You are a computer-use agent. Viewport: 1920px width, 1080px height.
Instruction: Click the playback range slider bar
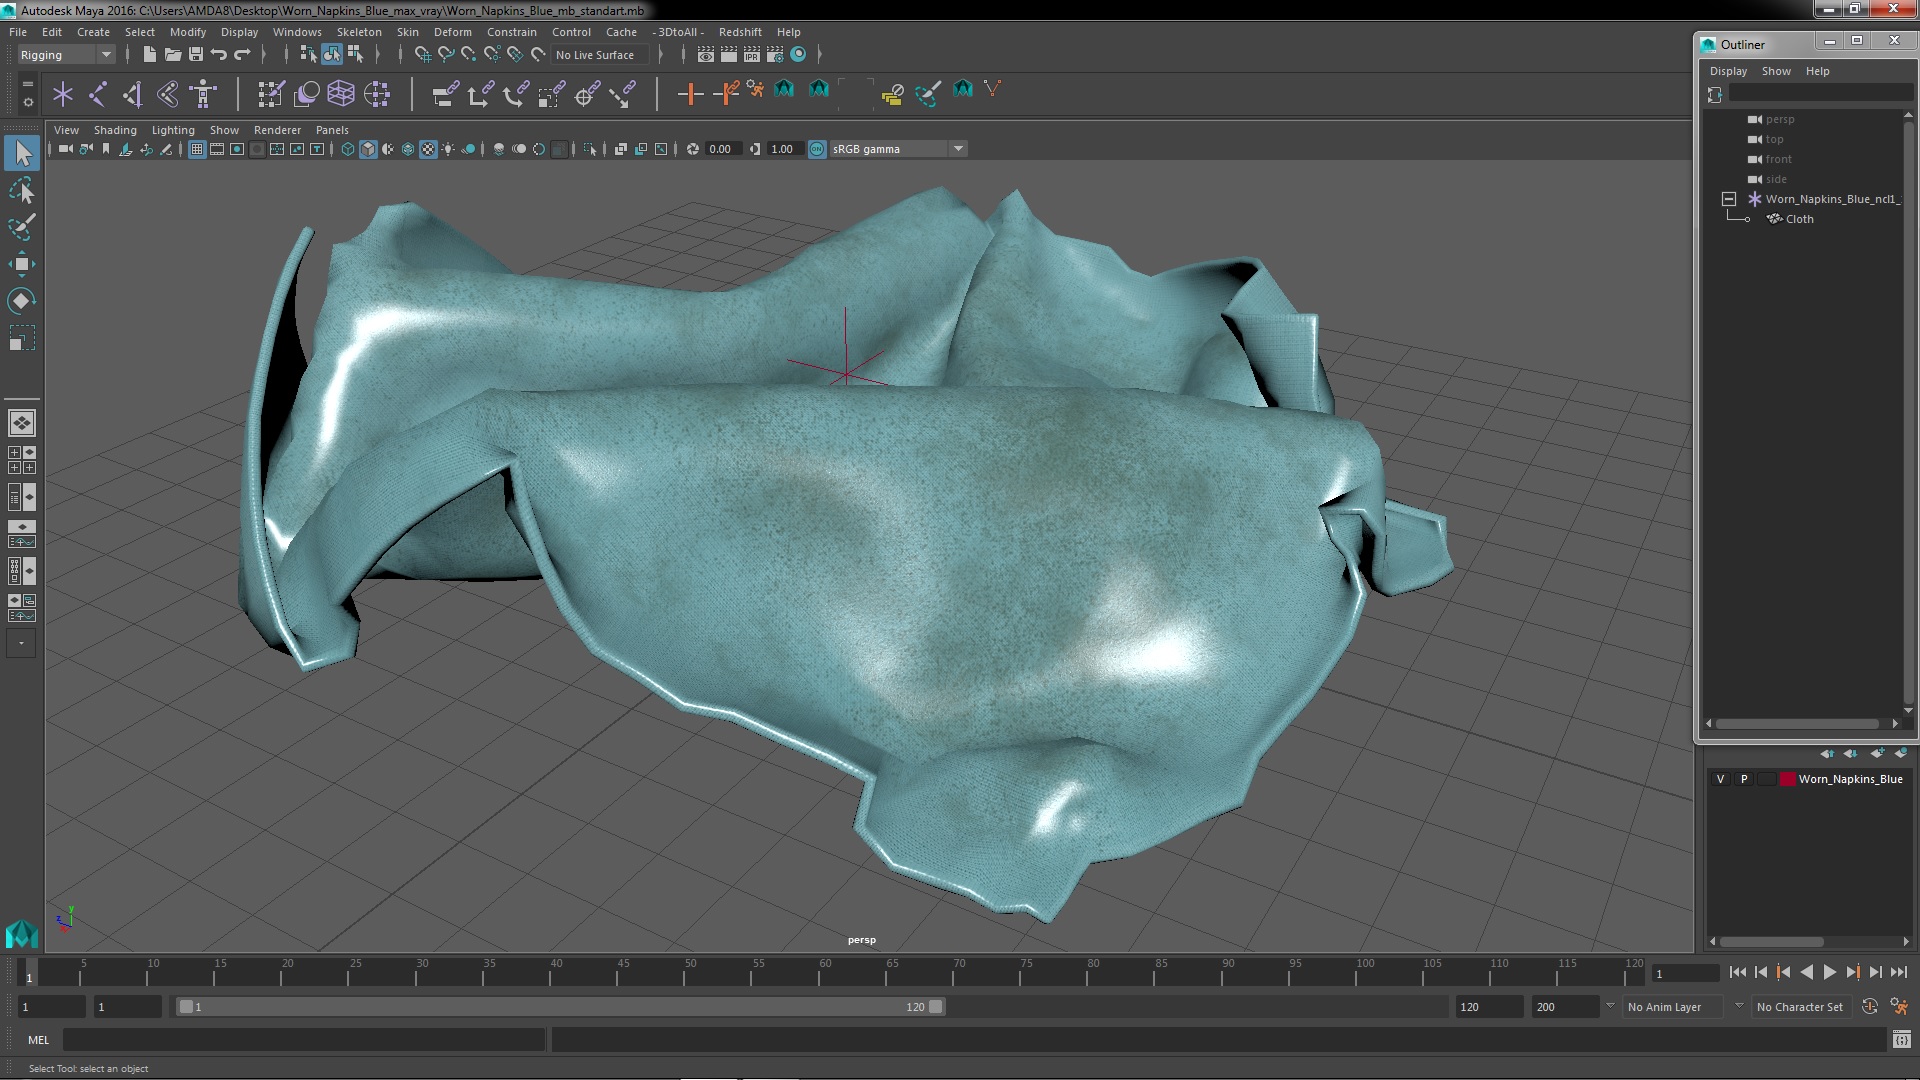click(560, 1007)
